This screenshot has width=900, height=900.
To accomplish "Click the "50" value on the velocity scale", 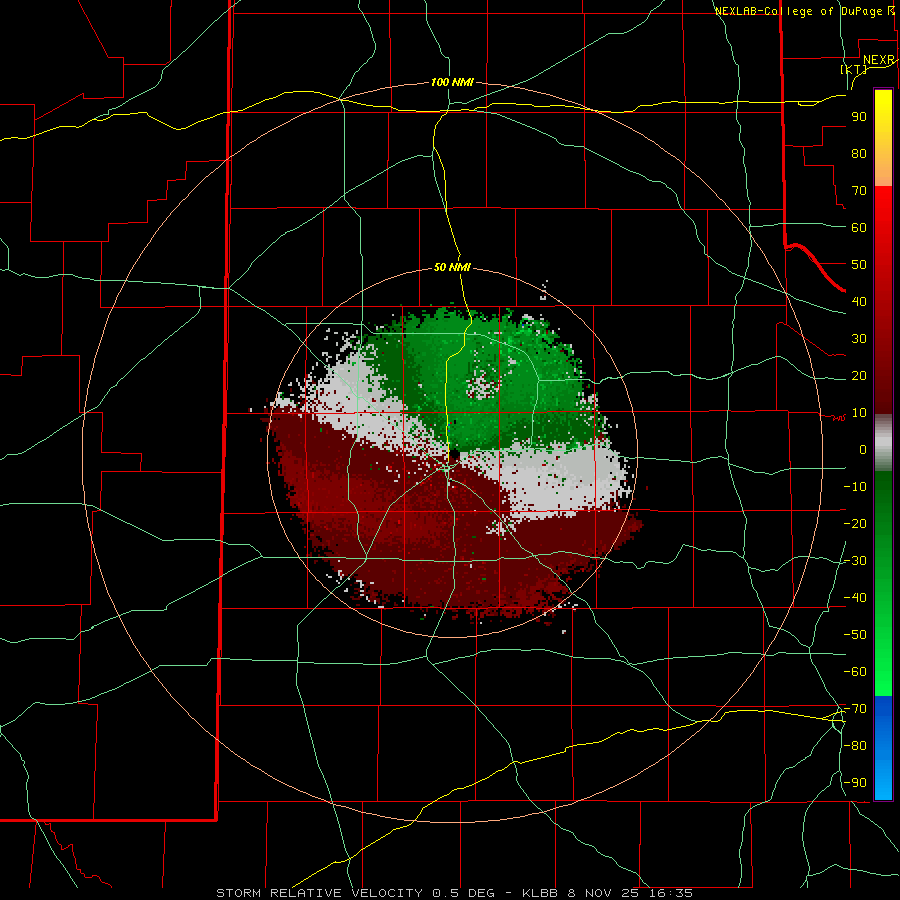I will click(859, 265).
